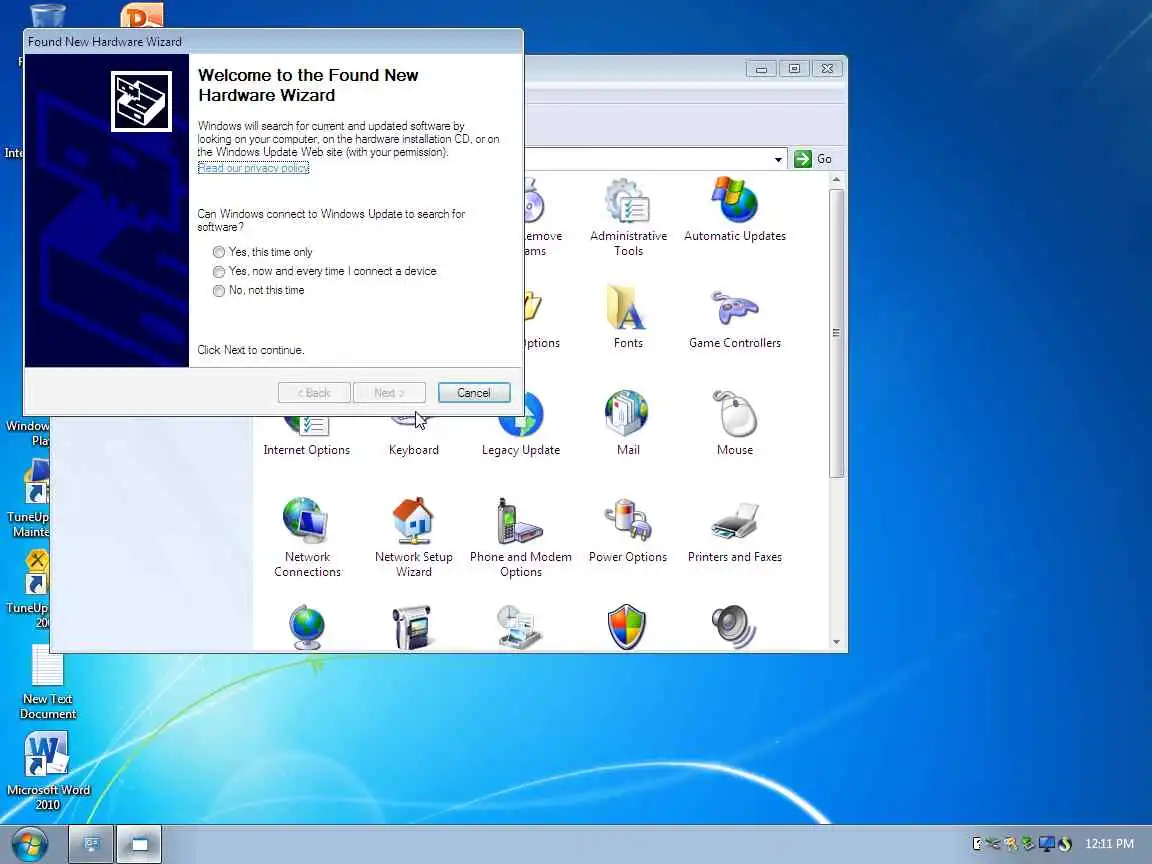1152x864 pixels.
Task: Select the Microsoft Word 2010 desktop shortcut
Action: click(x=48, y=771)
